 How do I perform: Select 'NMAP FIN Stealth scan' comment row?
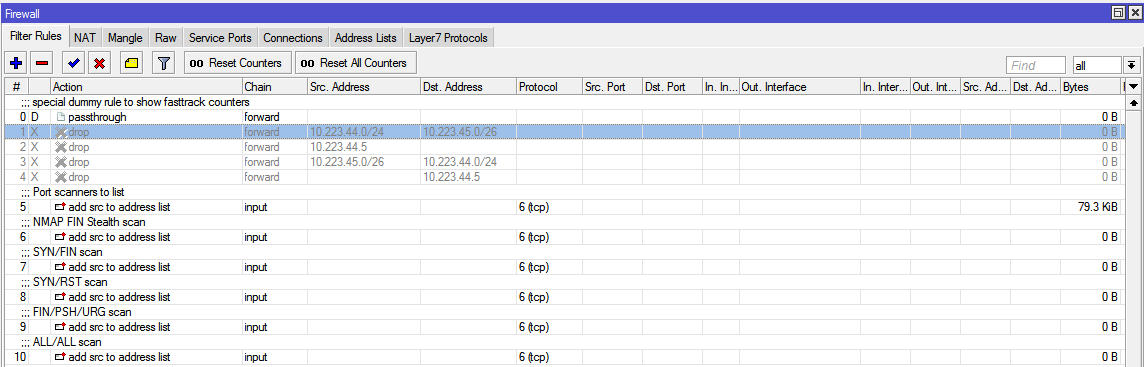tap(565, 222)
